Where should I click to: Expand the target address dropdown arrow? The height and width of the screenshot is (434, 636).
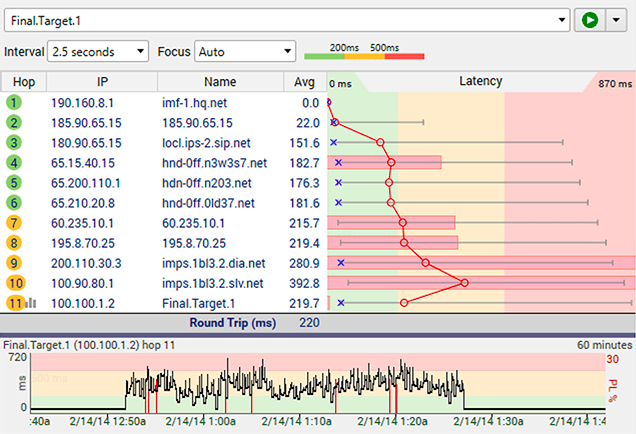[562, 20]
